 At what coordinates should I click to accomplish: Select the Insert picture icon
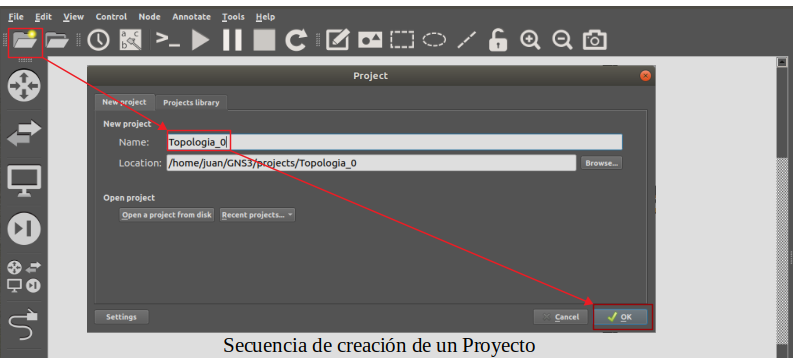(x=370, y=40)
